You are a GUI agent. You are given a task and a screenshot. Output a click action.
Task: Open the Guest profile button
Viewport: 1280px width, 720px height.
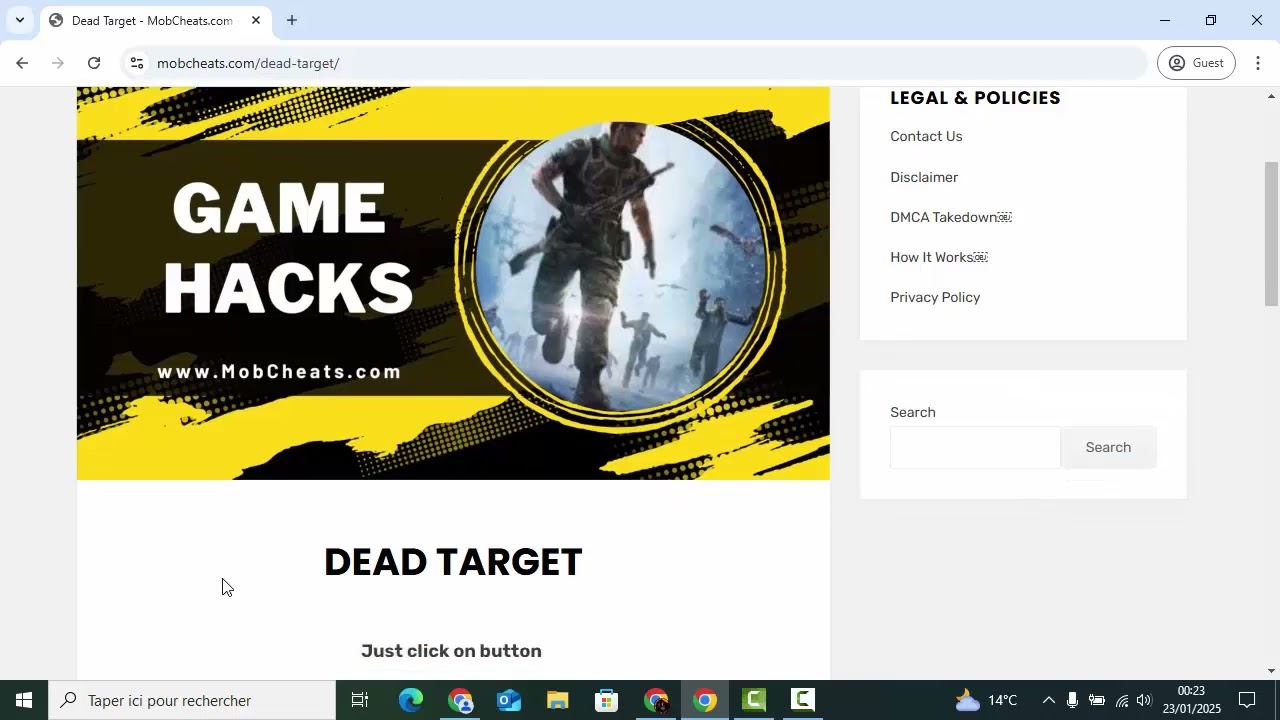tap(1197, 63)
